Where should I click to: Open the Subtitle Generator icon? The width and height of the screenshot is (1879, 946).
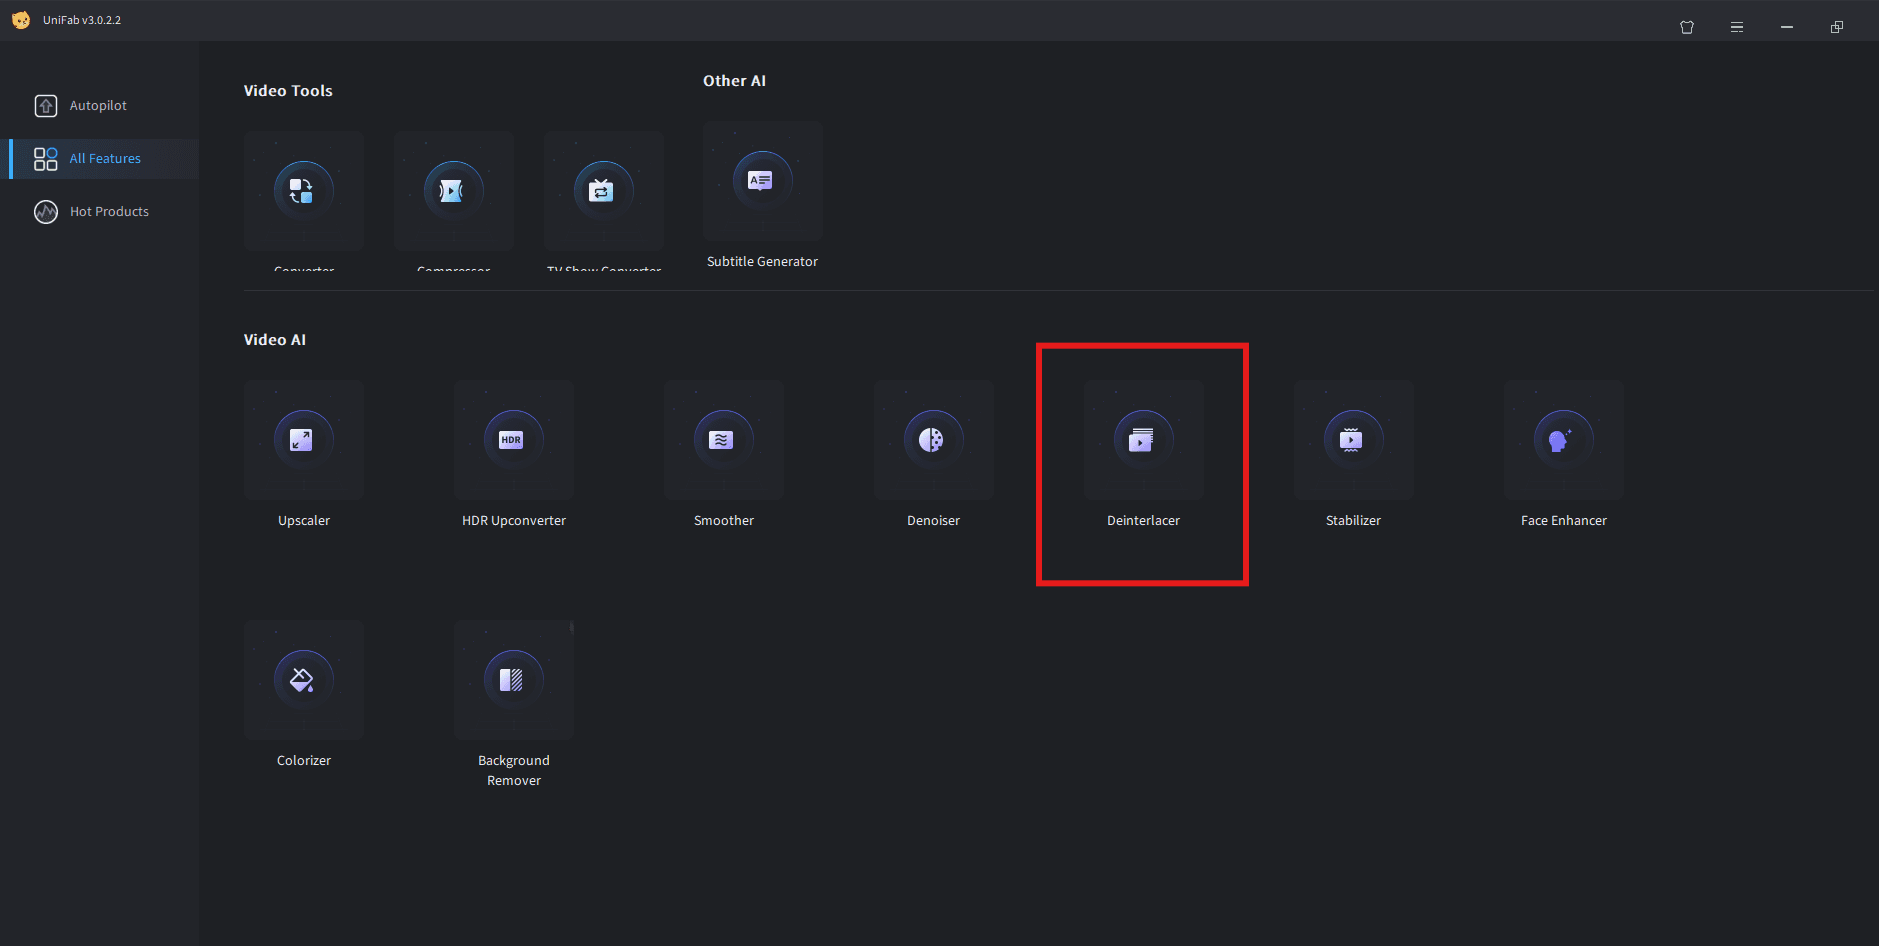(762, 182)
